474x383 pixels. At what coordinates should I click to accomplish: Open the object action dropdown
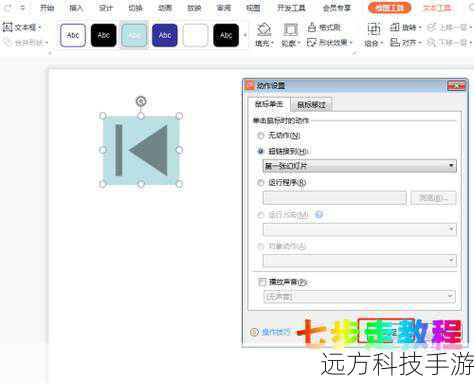[360, 260]
